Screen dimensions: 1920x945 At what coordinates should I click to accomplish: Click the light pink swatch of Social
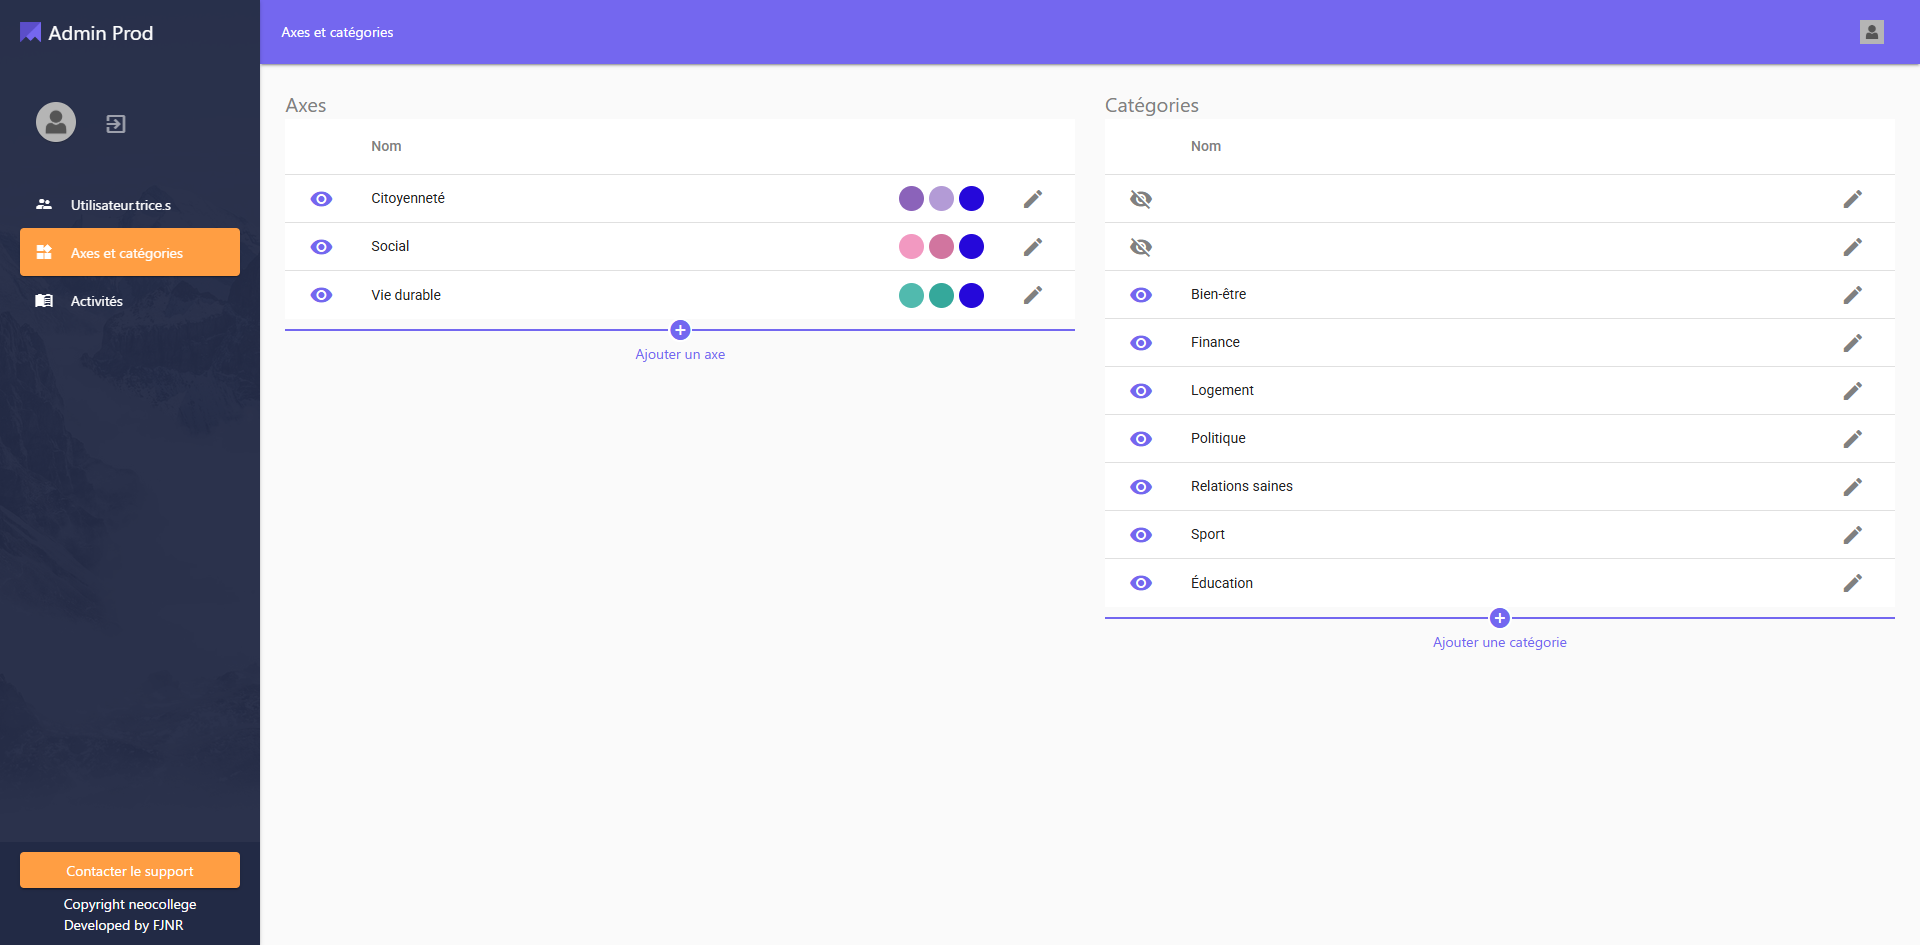(x=911, y=247)
